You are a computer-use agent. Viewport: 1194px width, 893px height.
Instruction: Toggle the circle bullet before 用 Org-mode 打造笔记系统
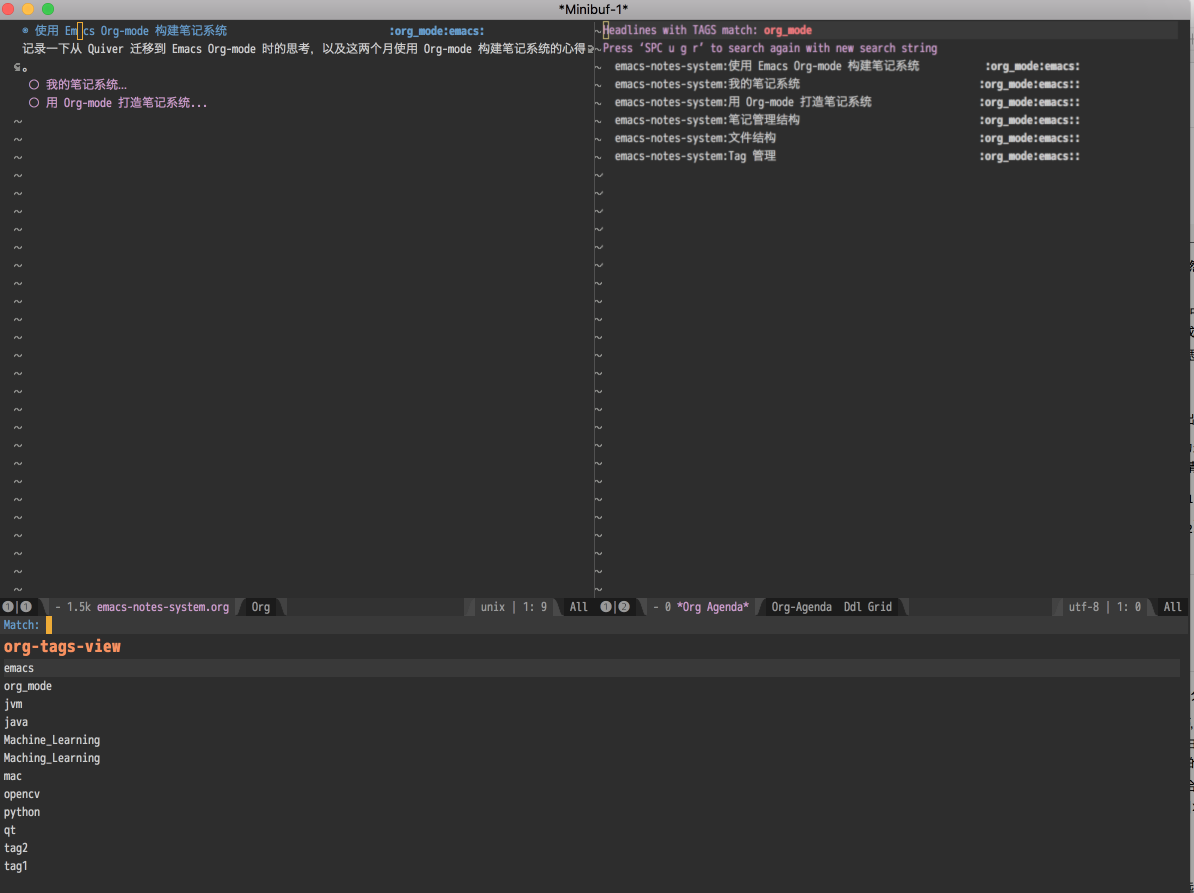pyautogui.click(x=33, y=102)
